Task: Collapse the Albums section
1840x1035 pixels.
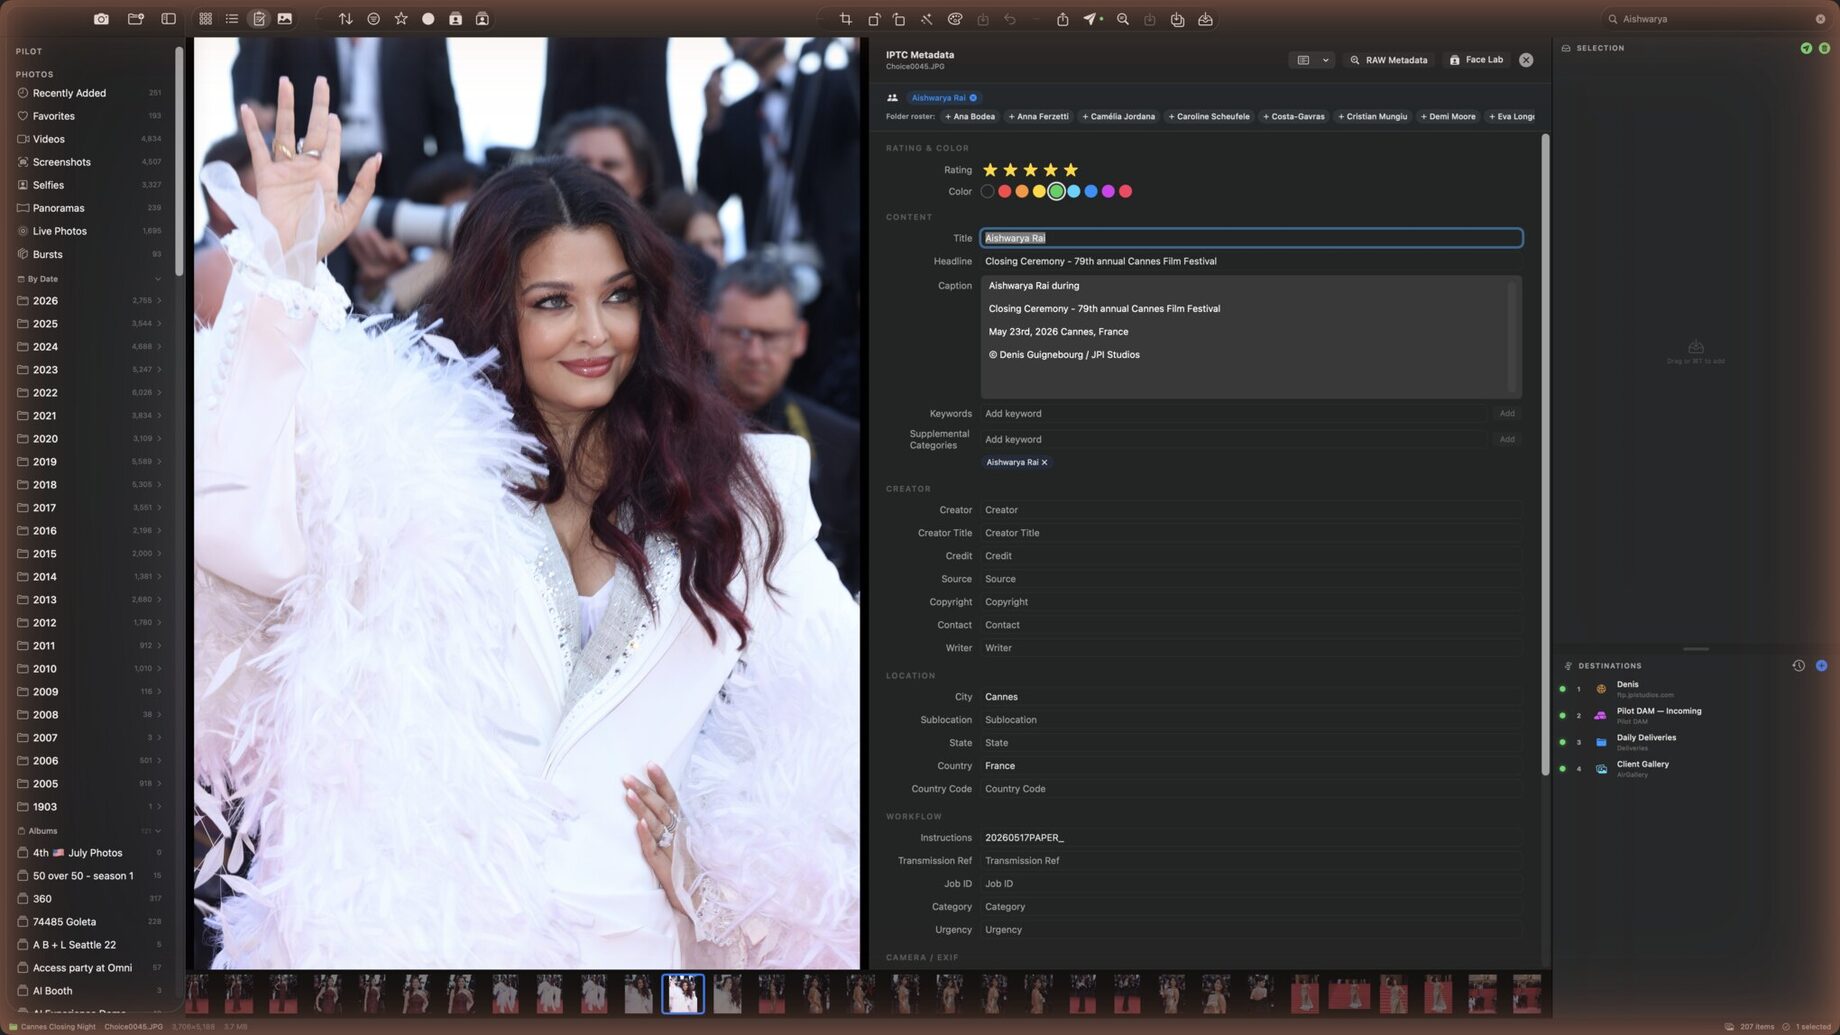Action: (158, 832)
